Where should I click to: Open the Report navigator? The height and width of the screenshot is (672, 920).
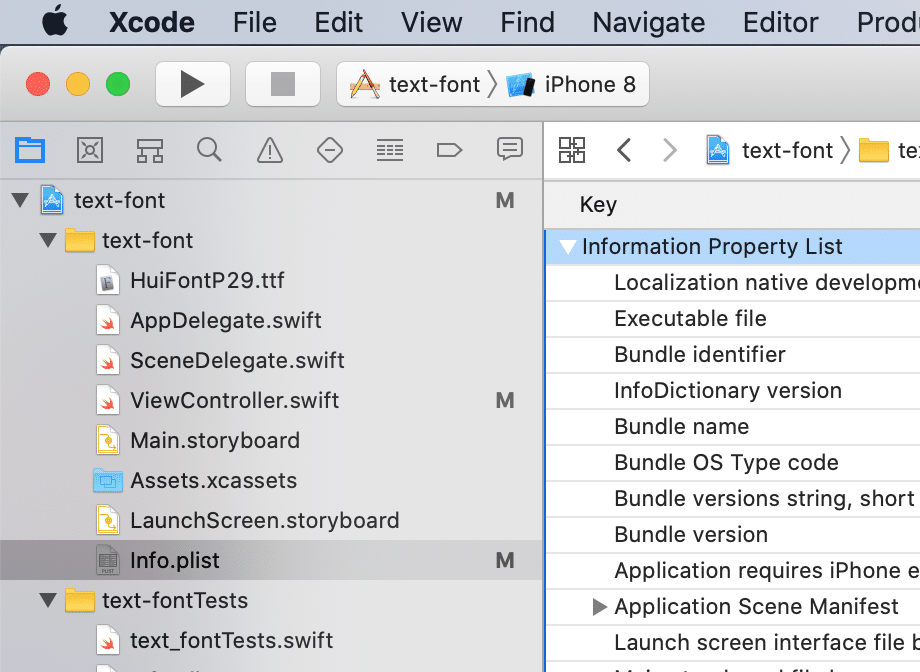point(510,150)
